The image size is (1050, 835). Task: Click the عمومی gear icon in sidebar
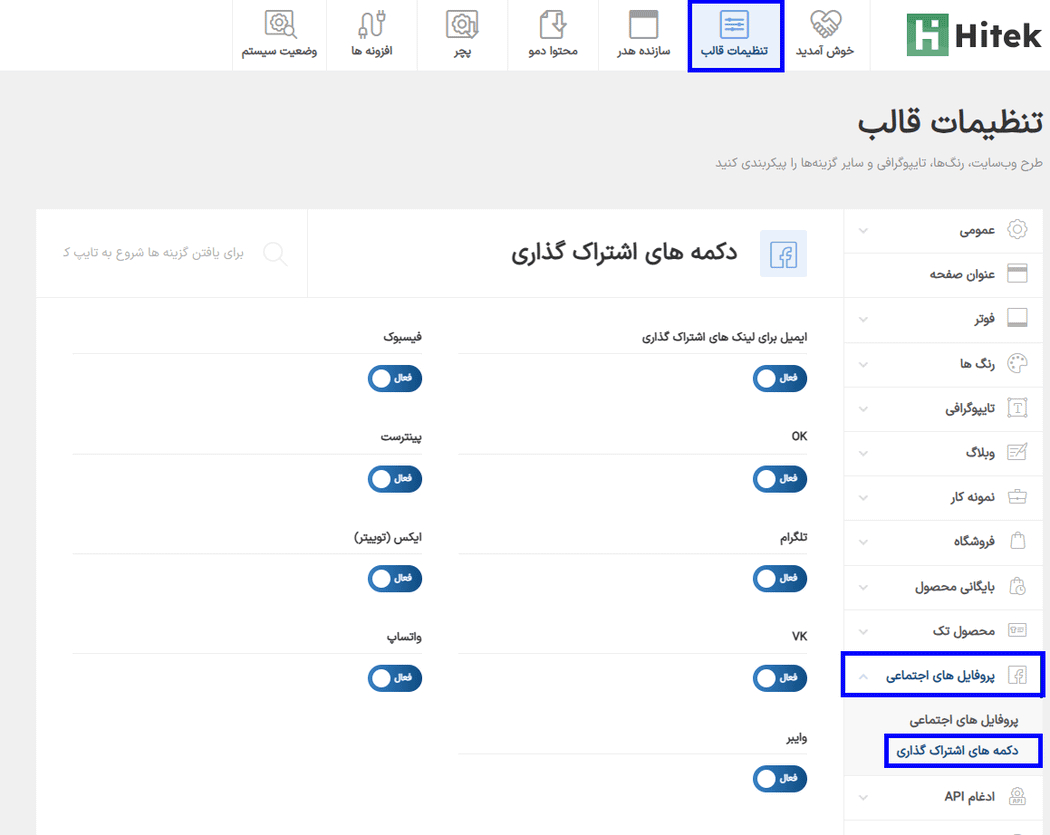(1017, 230)
